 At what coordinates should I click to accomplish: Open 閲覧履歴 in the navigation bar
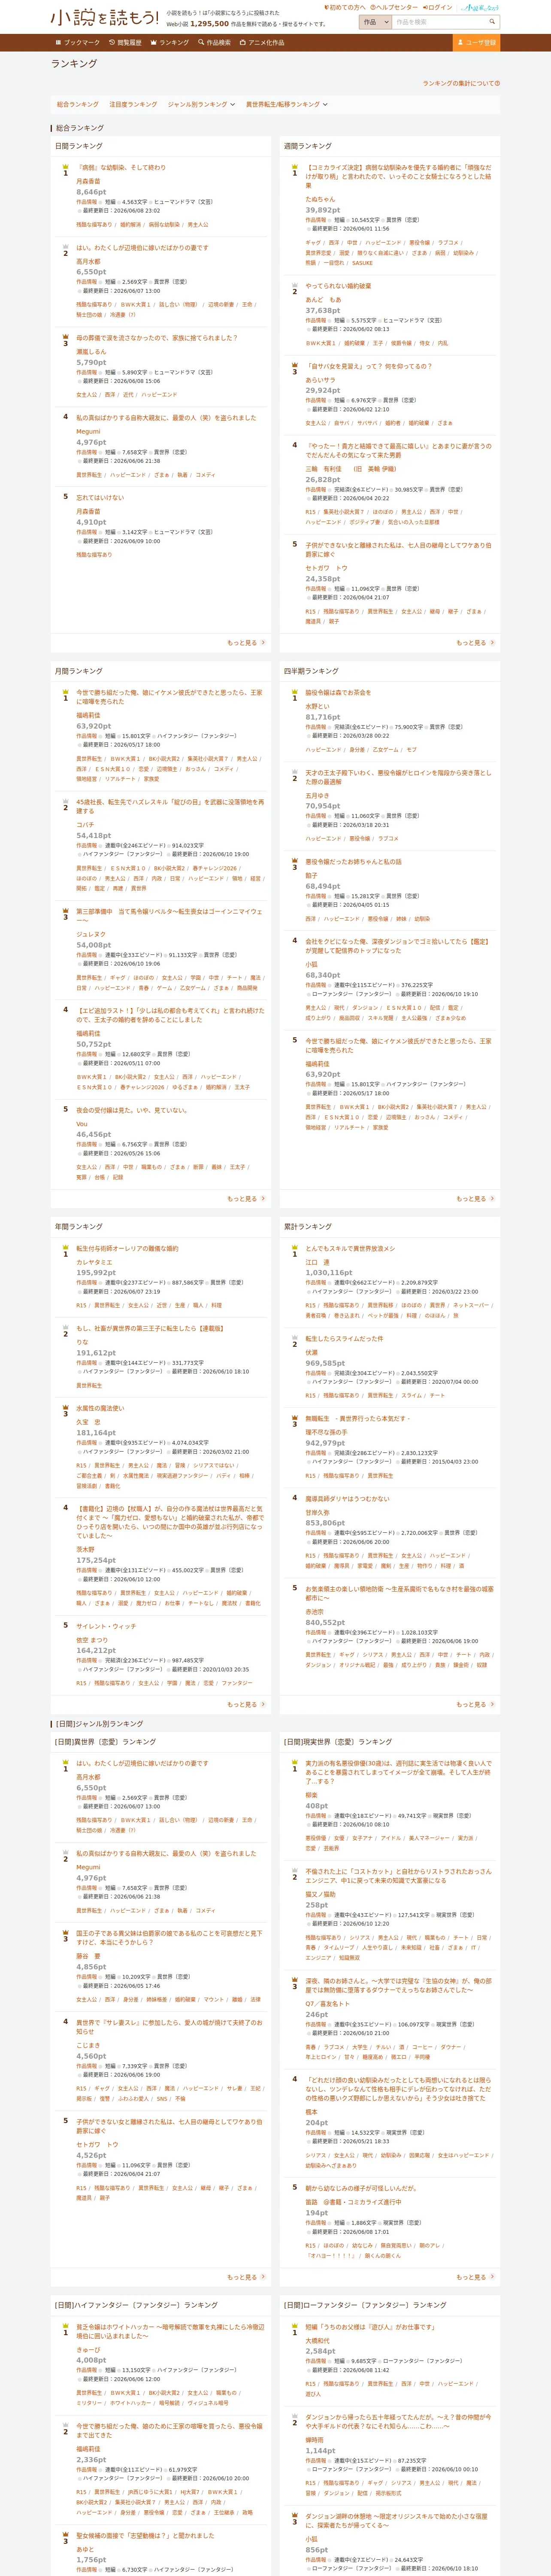tap(125, 43)
